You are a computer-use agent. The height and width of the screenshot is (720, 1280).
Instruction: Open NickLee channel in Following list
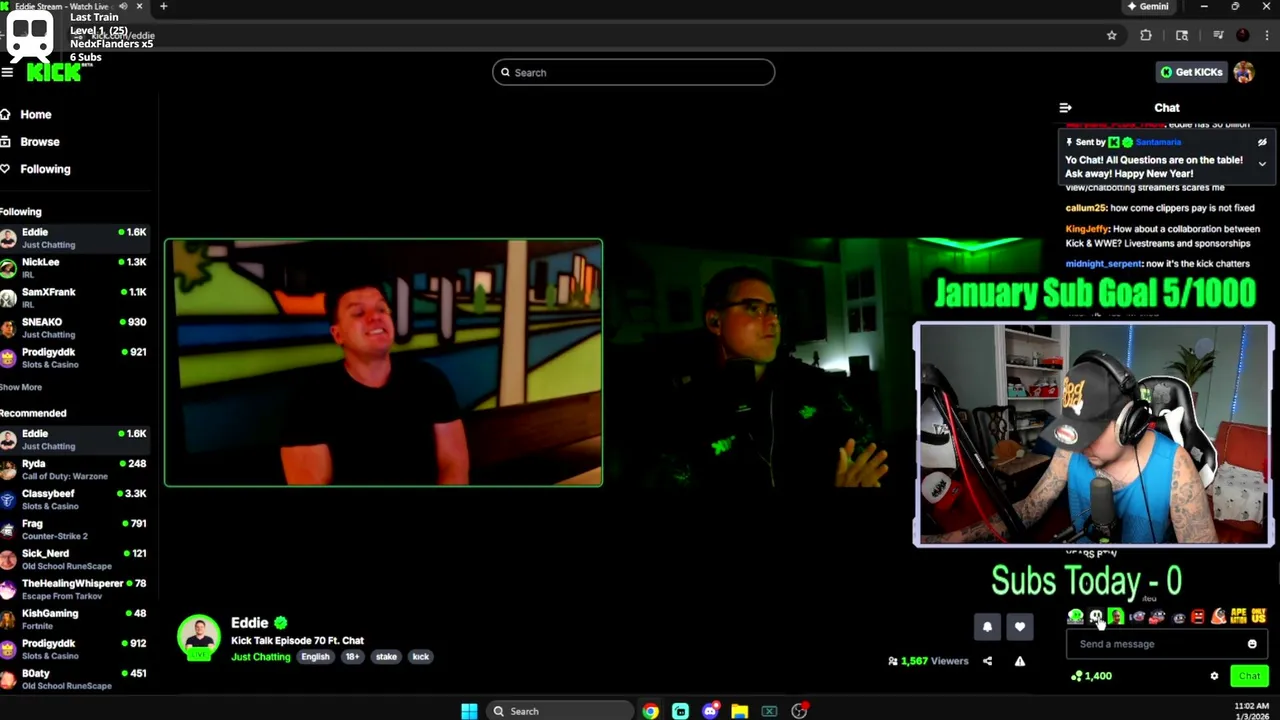[75, 267]
